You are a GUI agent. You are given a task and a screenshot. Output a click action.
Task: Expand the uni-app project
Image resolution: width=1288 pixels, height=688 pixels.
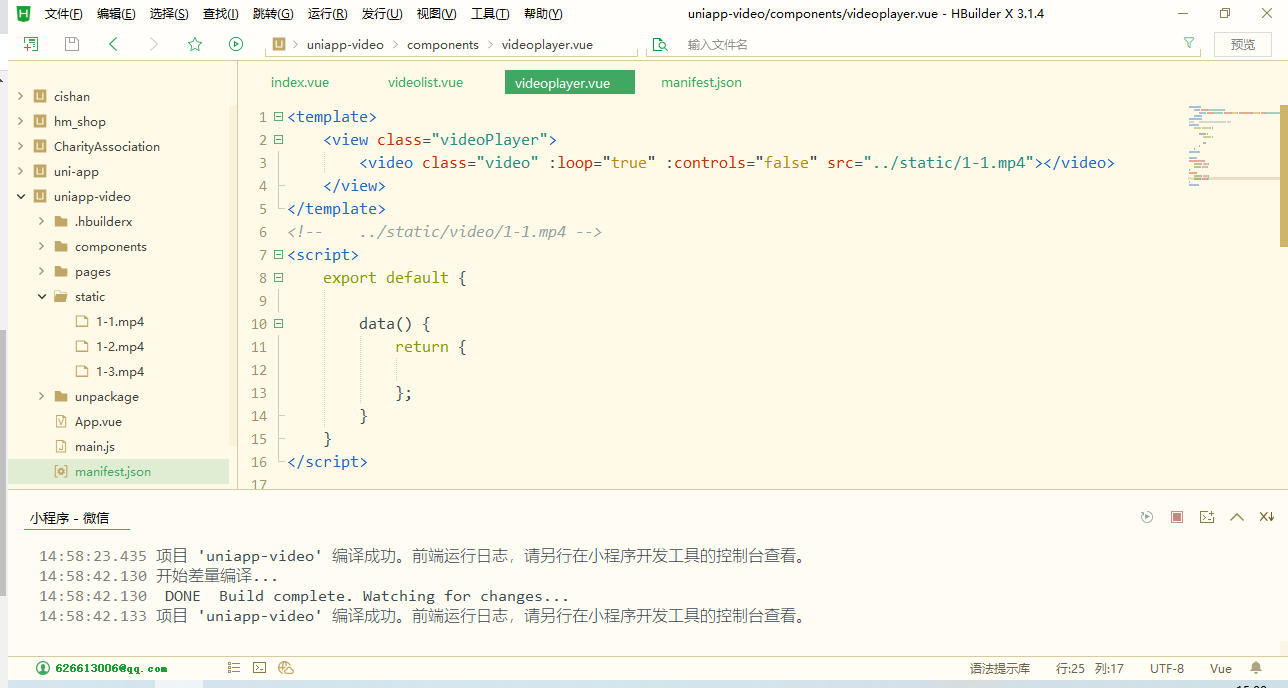20,172
